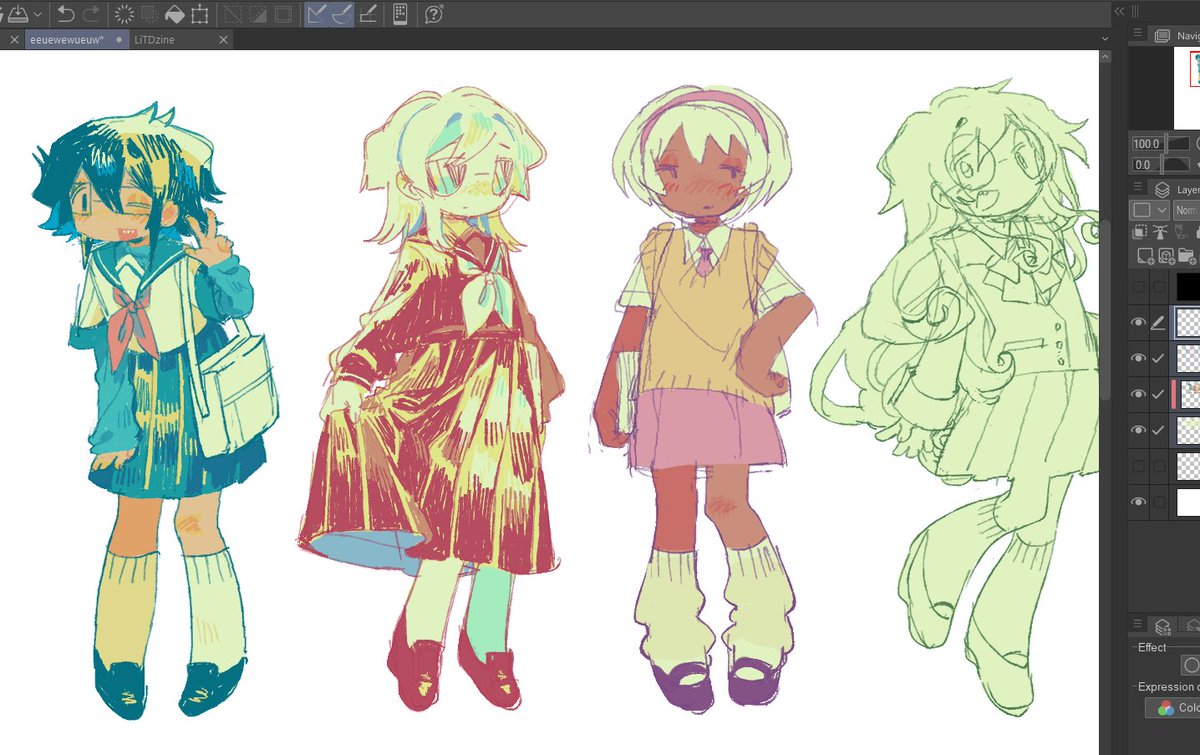Hide the layer with the red color marker
This screenshot has height=755, width=1200.
tap(1138, 394)
